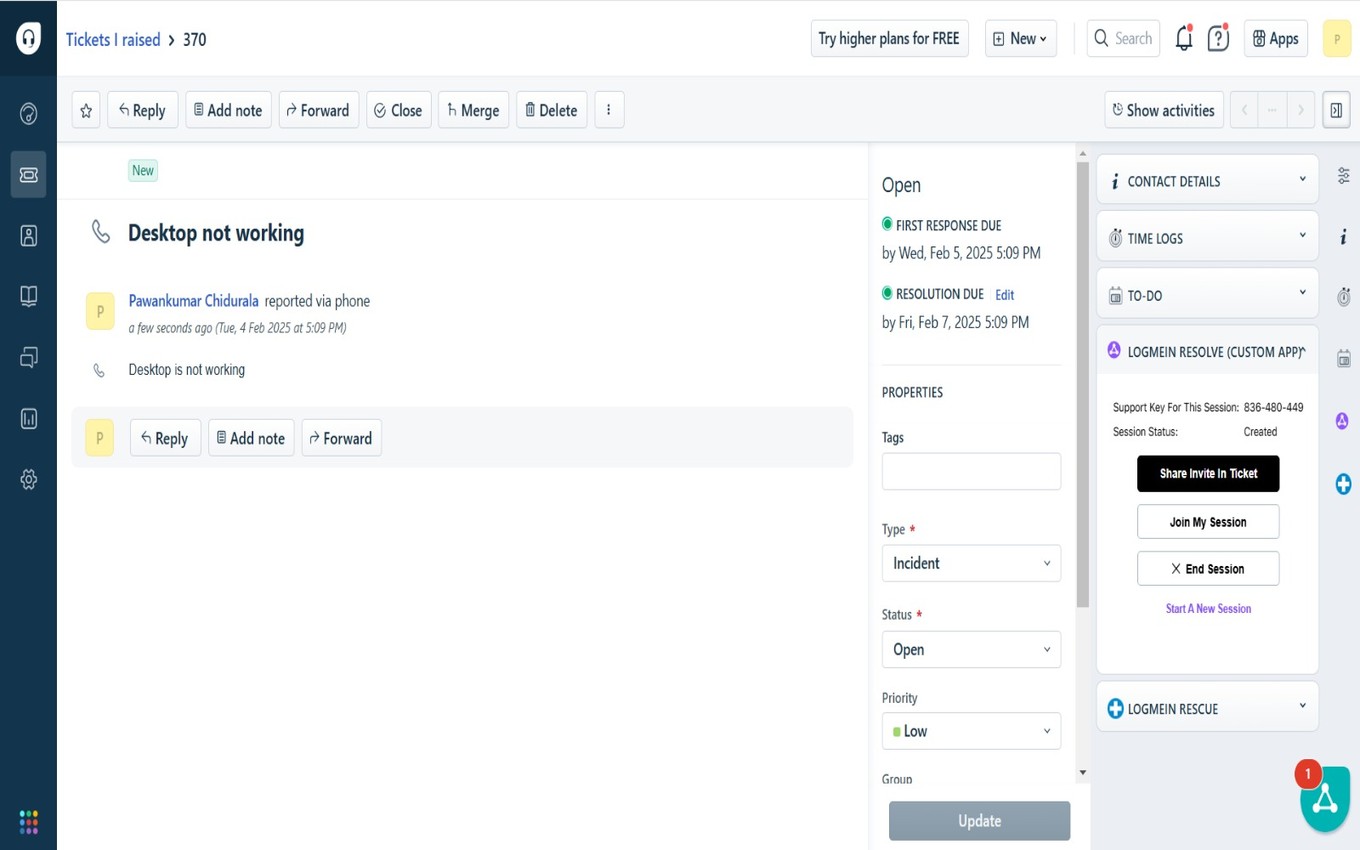Open Reports analytics icon in sidebar
The width and height of the screenshot is (1360, 850).
pos(29,419)
